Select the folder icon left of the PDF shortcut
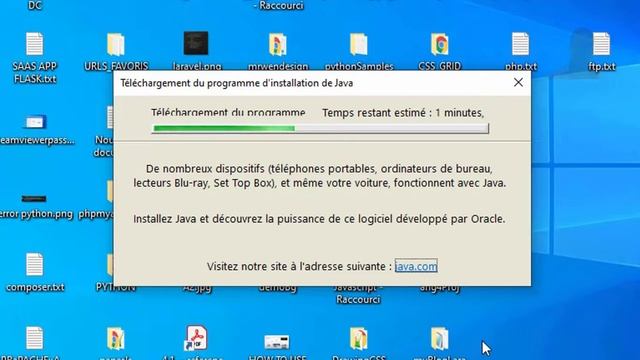Image resolution: width=640 pixels, height=360 pixels. pyautogui.click(x=116, y=338)
